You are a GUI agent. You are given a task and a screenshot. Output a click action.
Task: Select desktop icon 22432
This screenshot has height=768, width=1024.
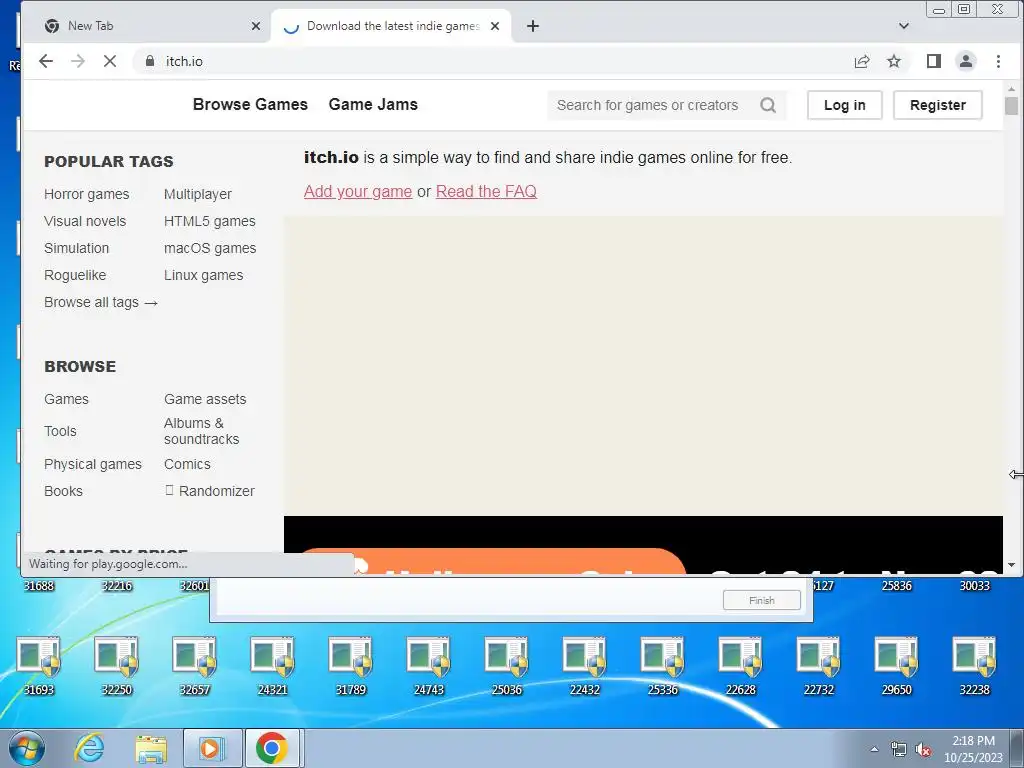point(584,666)
